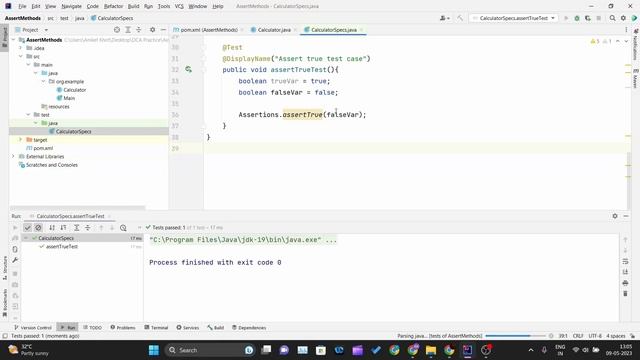This screenshot has height=360, width=640.
Task: Open the TODO tool window
Action: click(x=93, y=327)
